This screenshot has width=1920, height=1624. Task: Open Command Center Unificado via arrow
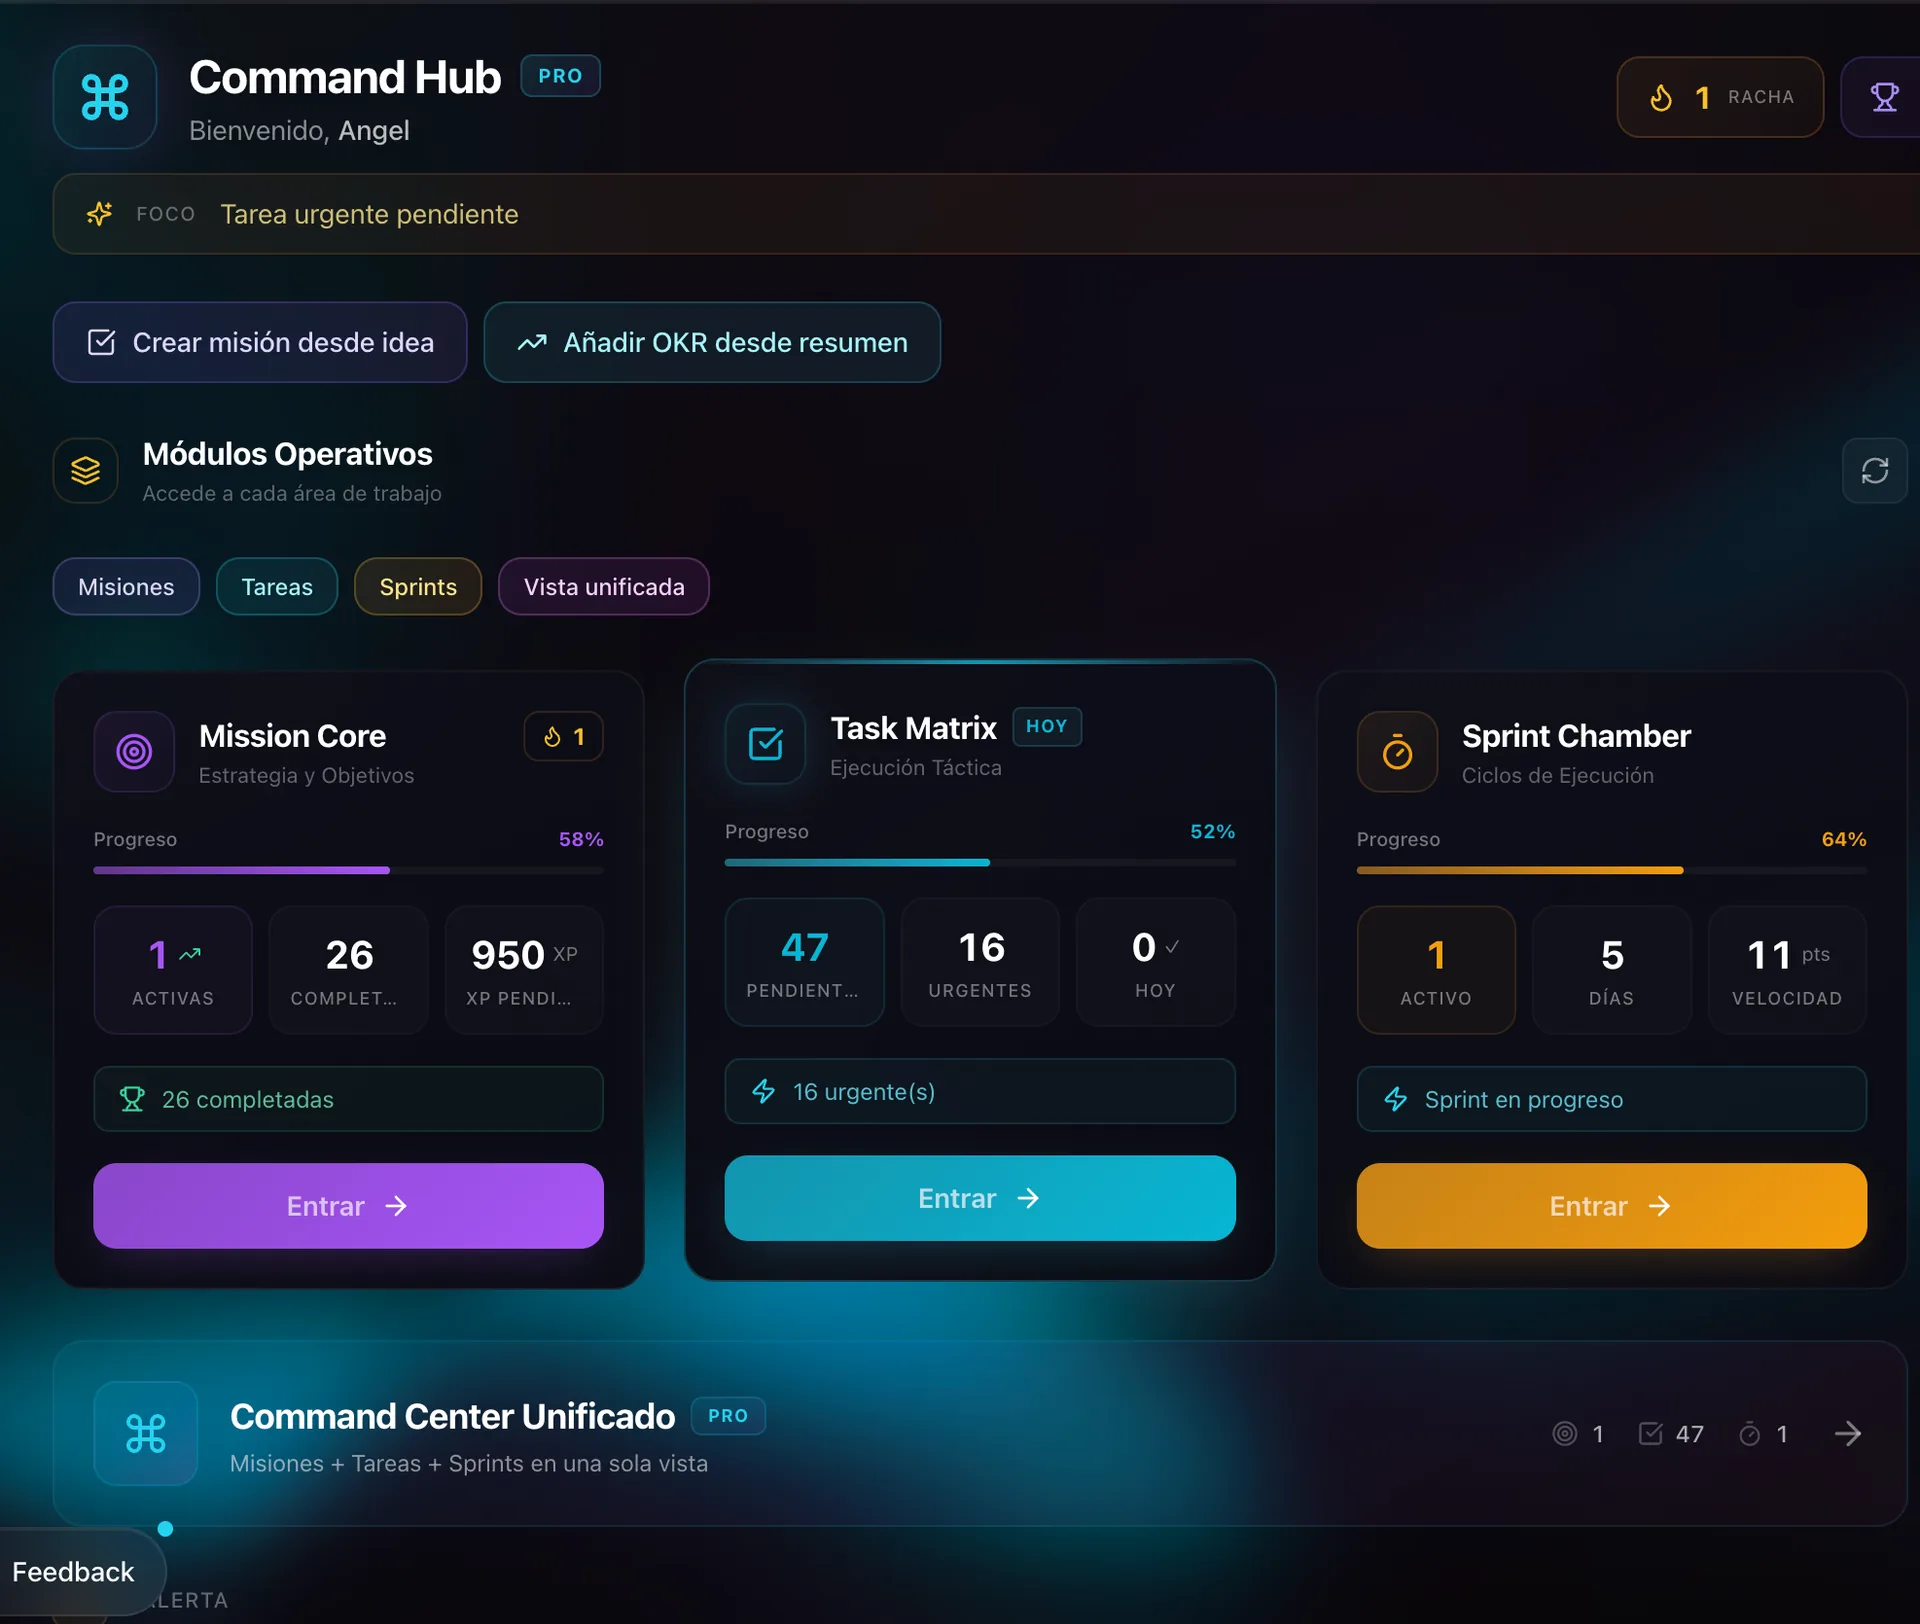pos(1848,1433)
